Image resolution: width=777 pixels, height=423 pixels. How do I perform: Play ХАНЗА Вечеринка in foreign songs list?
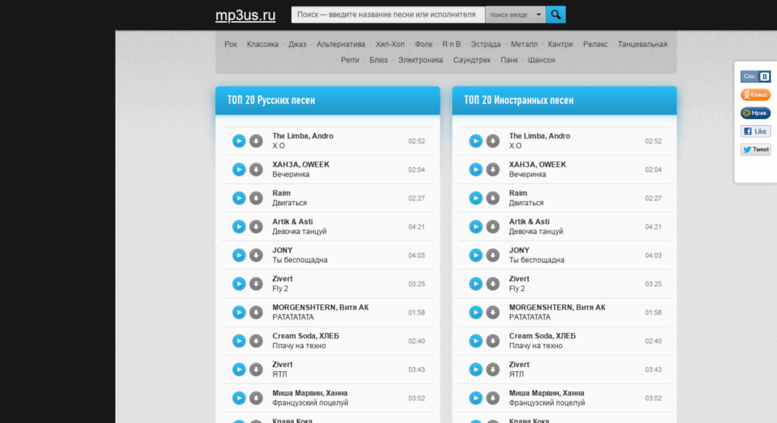476,170
